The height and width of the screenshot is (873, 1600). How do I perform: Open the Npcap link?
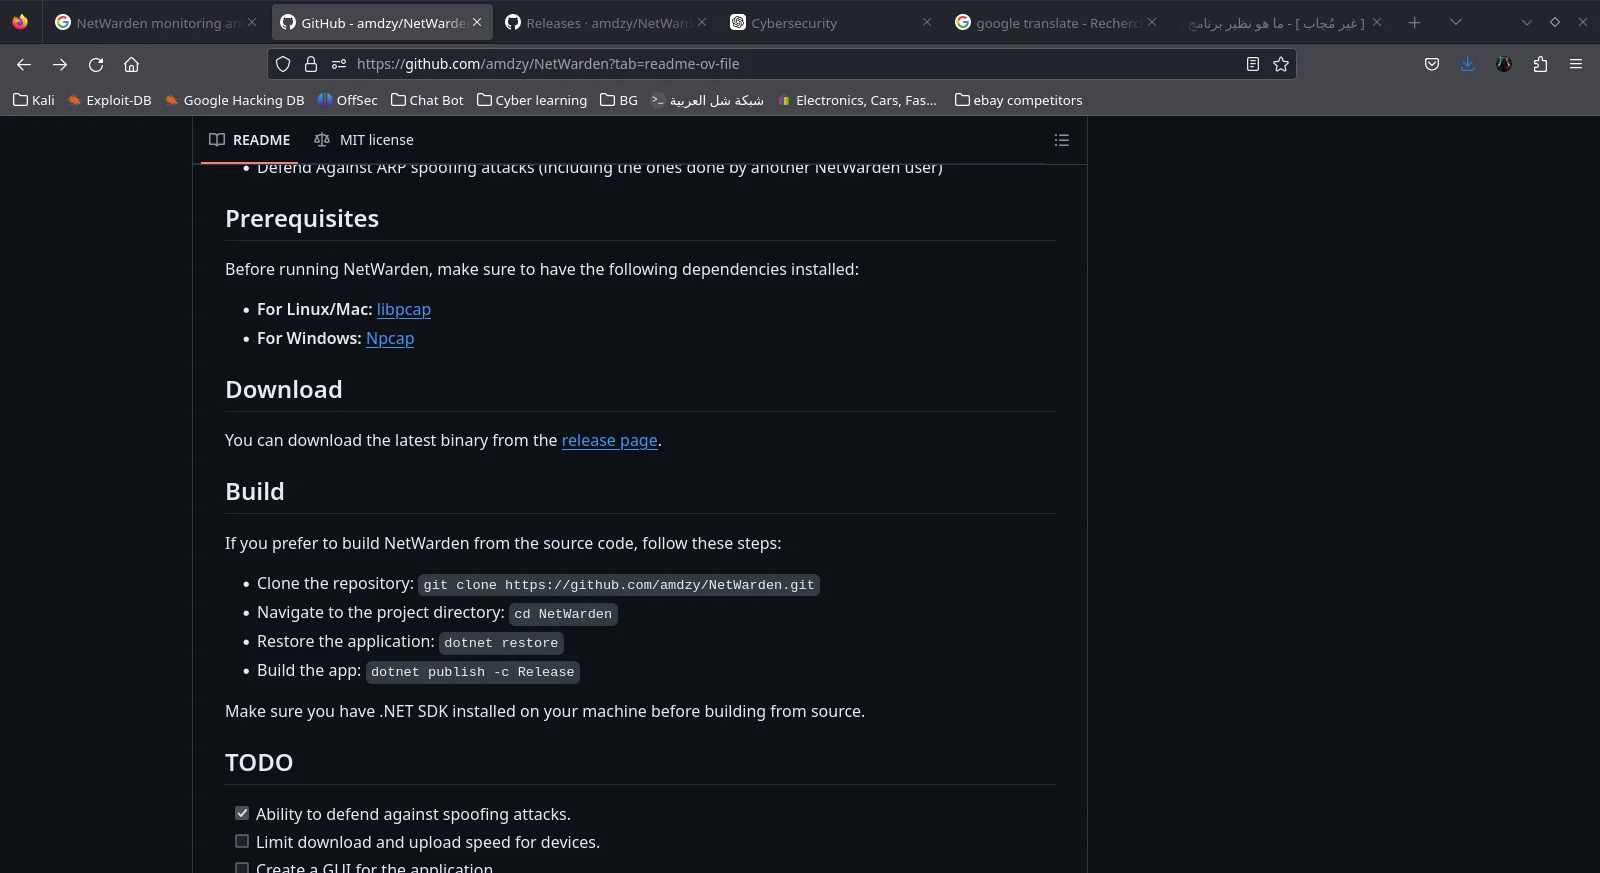click(x=390, y=339)
